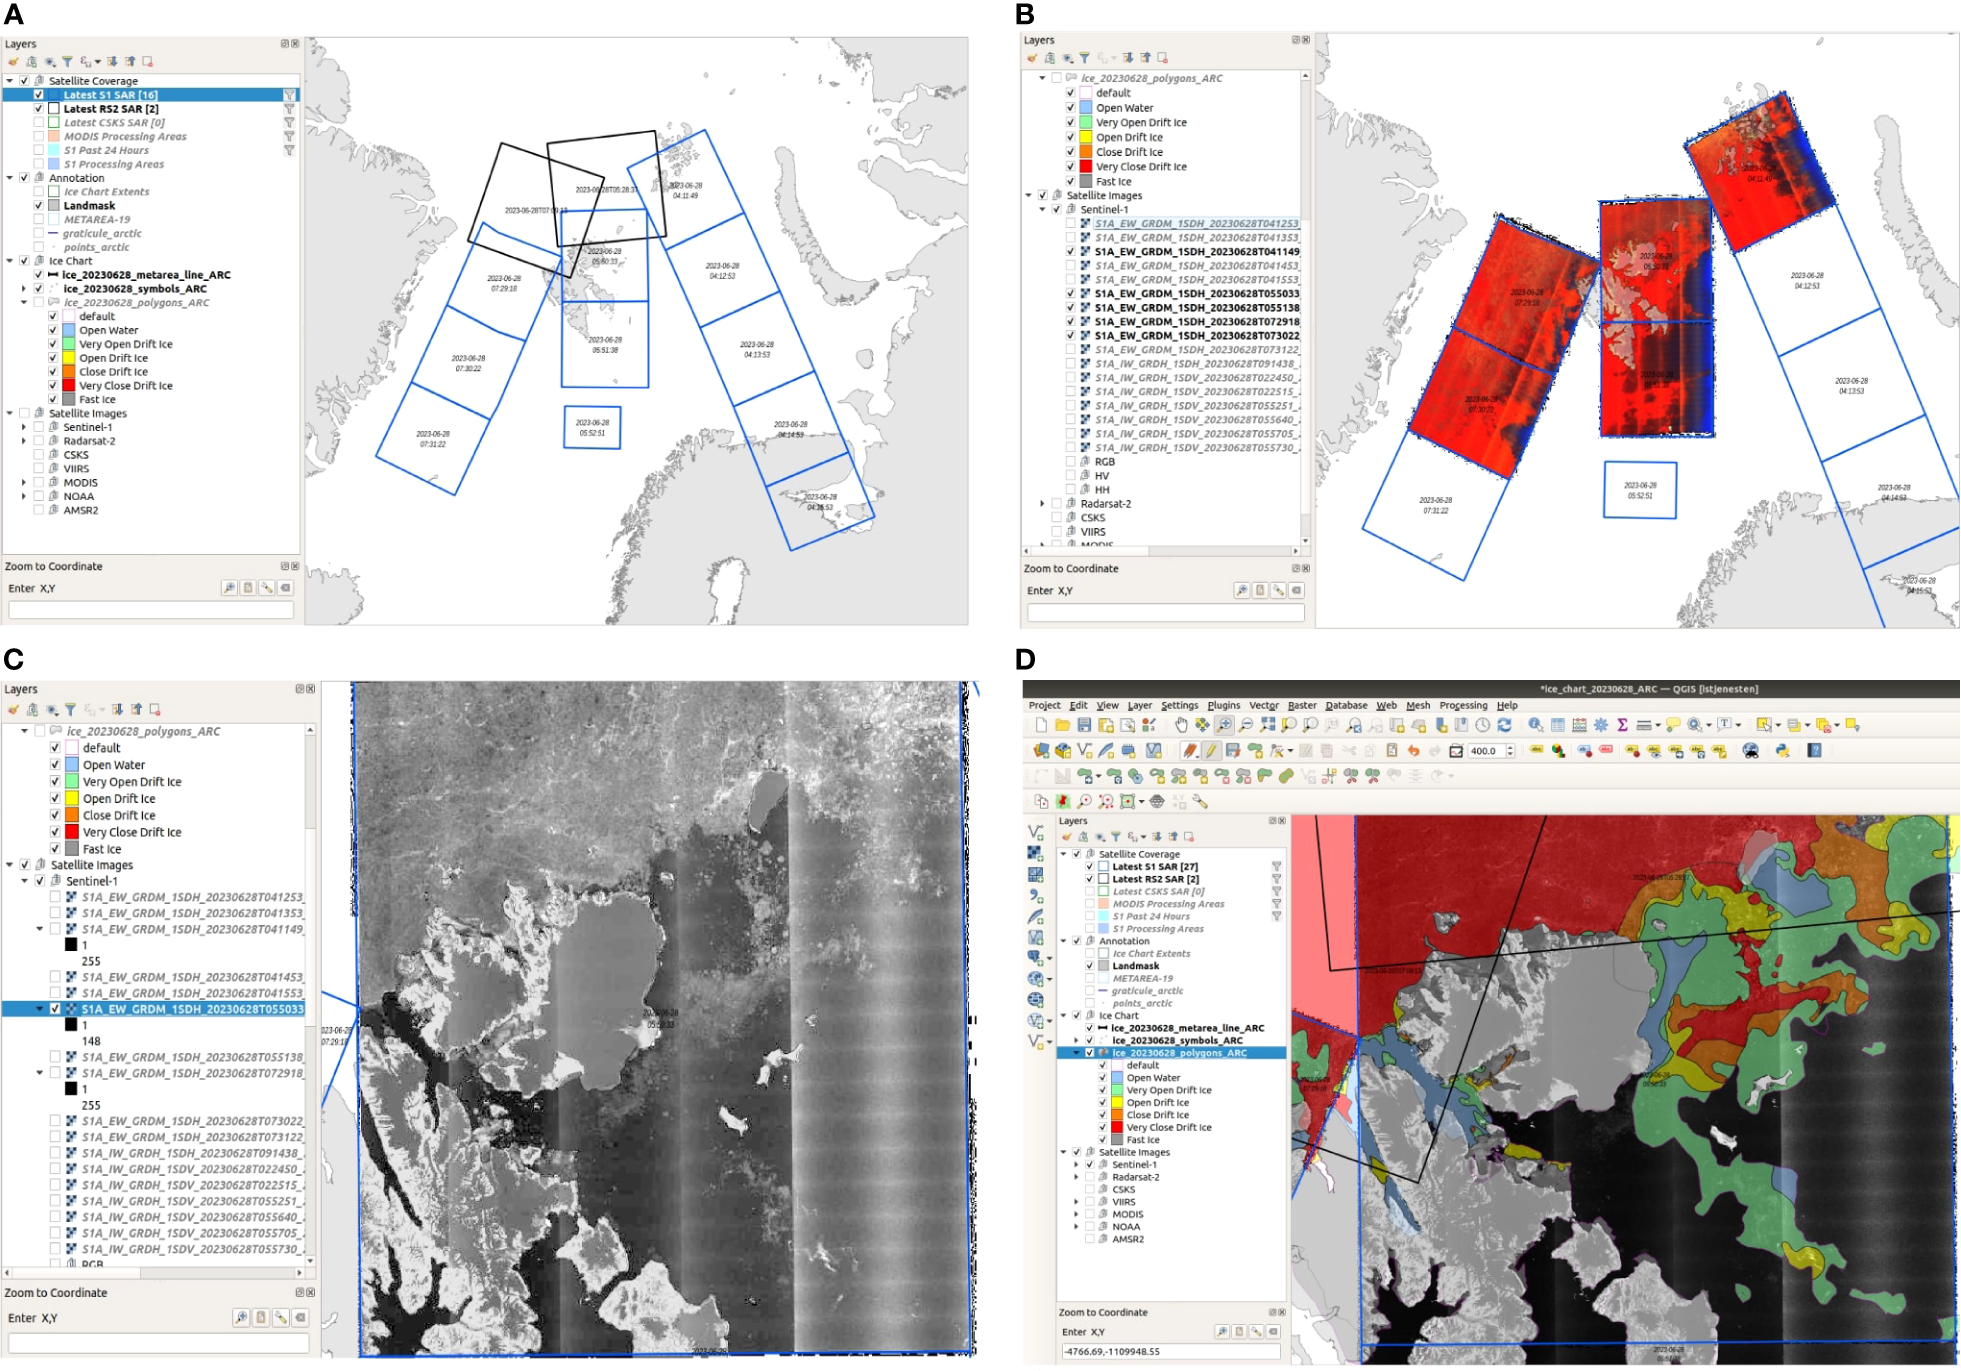The image size is (1961, 1371).
Task: Toggle Latest CSKS SAR [0] checkbox in panel A
Action: (x=39, y=123)
